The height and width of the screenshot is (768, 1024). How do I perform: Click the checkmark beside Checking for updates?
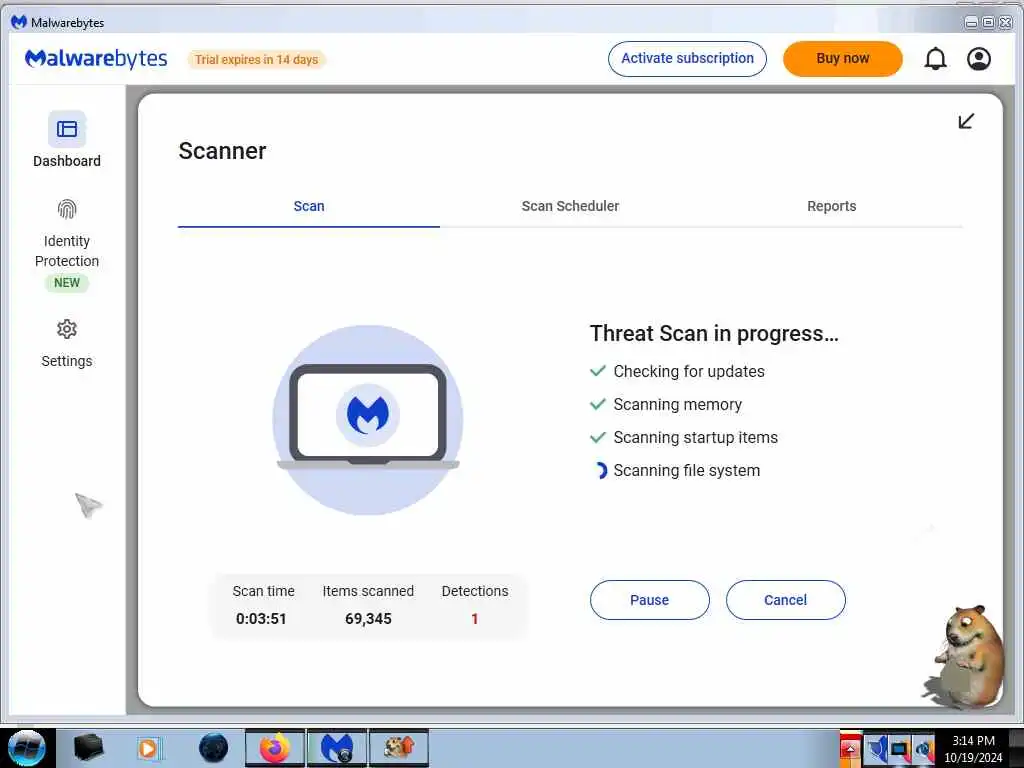598,371
